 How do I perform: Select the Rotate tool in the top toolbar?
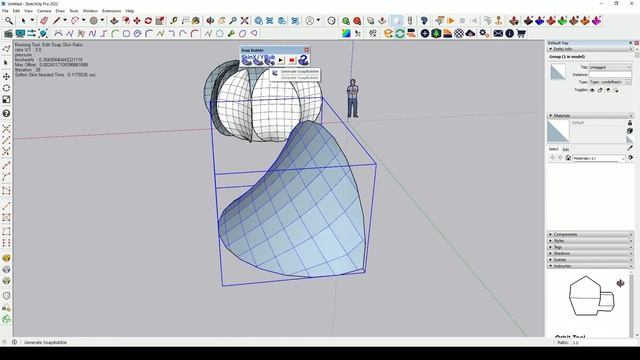tap(148, 21)
